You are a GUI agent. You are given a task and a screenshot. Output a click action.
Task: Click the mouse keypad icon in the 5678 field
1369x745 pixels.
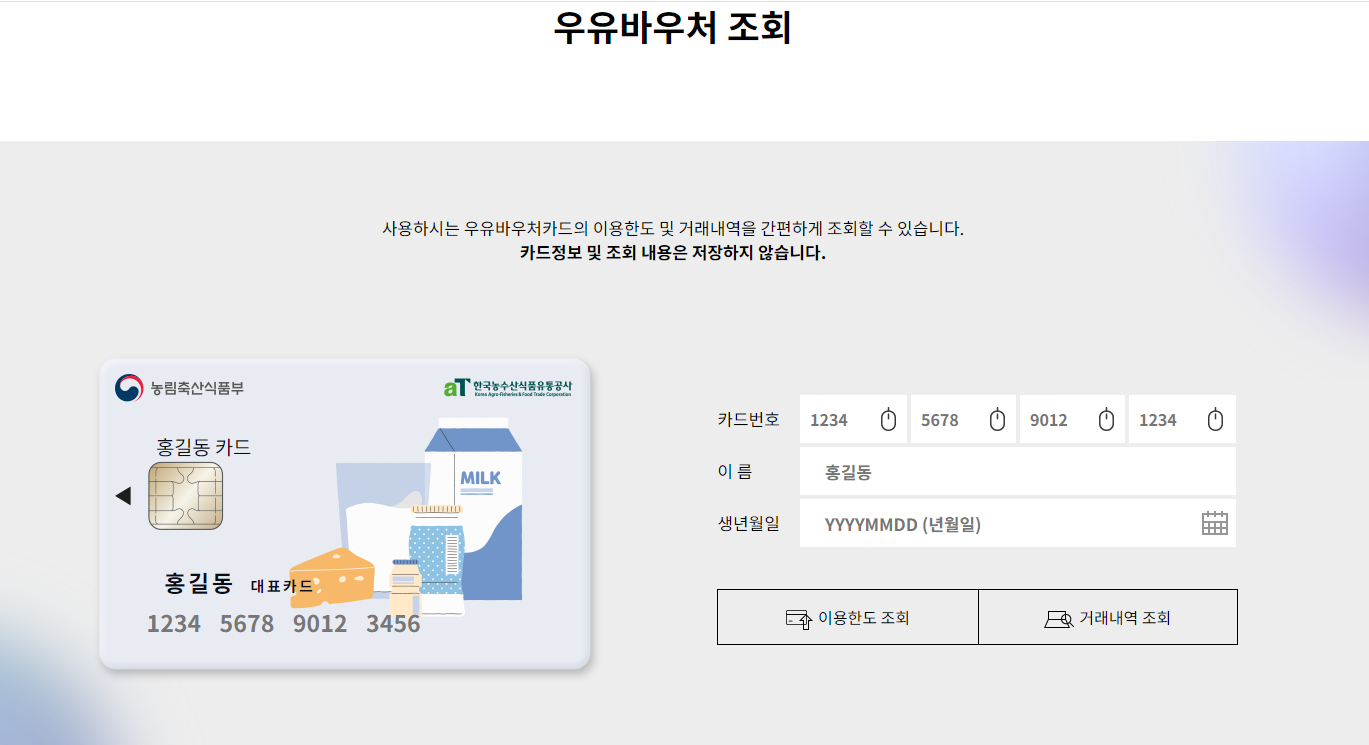[997, 419]
